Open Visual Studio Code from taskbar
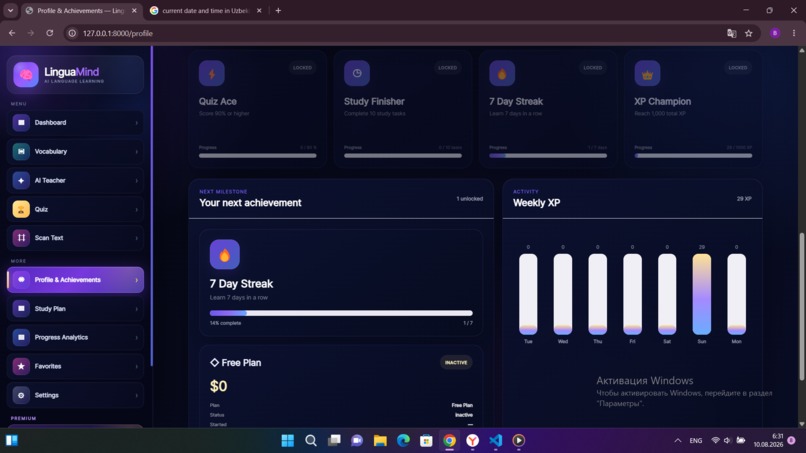Viewport: 806px width, 453px height. click(496, 440)
